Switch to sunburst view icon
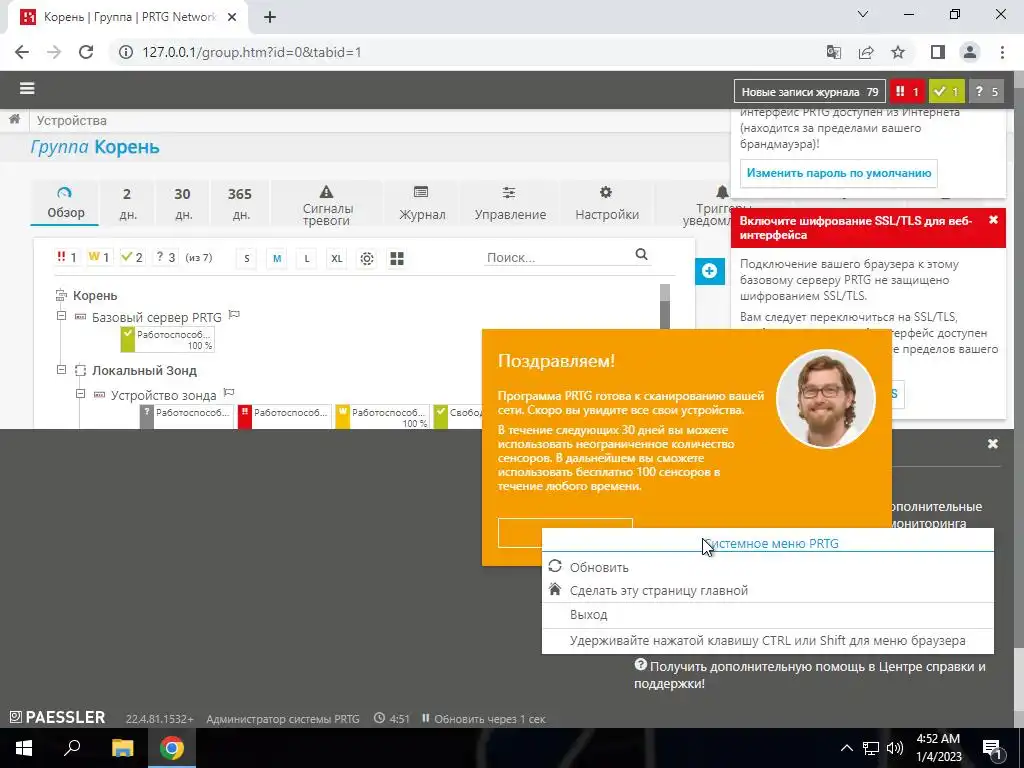1024x768 pixels. 367,259
